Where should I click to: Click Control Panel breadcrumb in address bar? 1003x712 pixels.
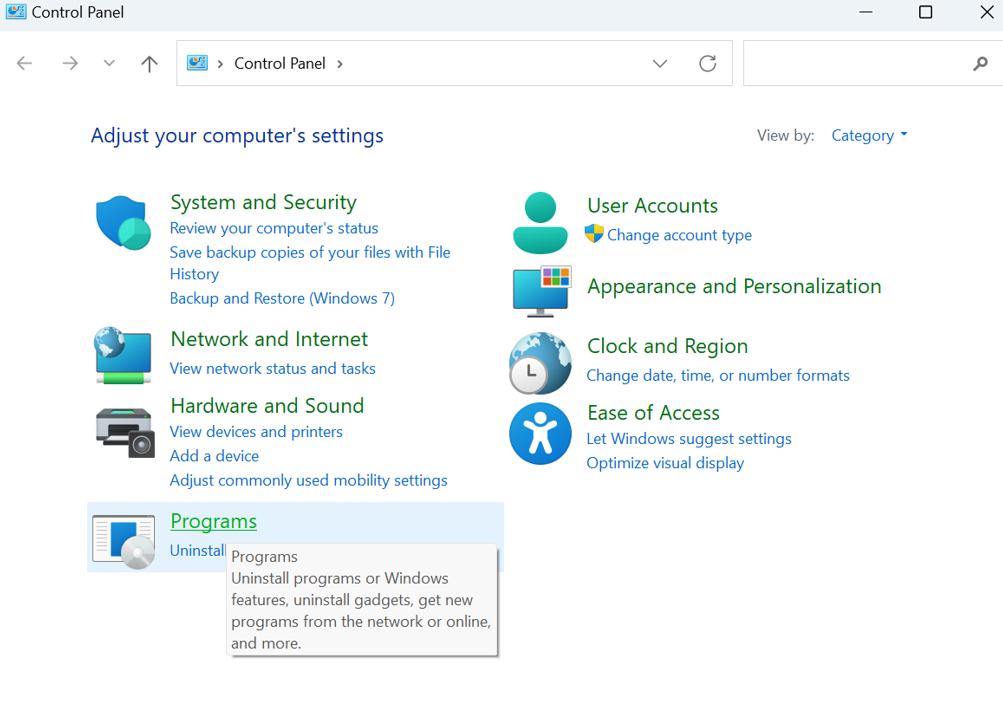(280, 63)
